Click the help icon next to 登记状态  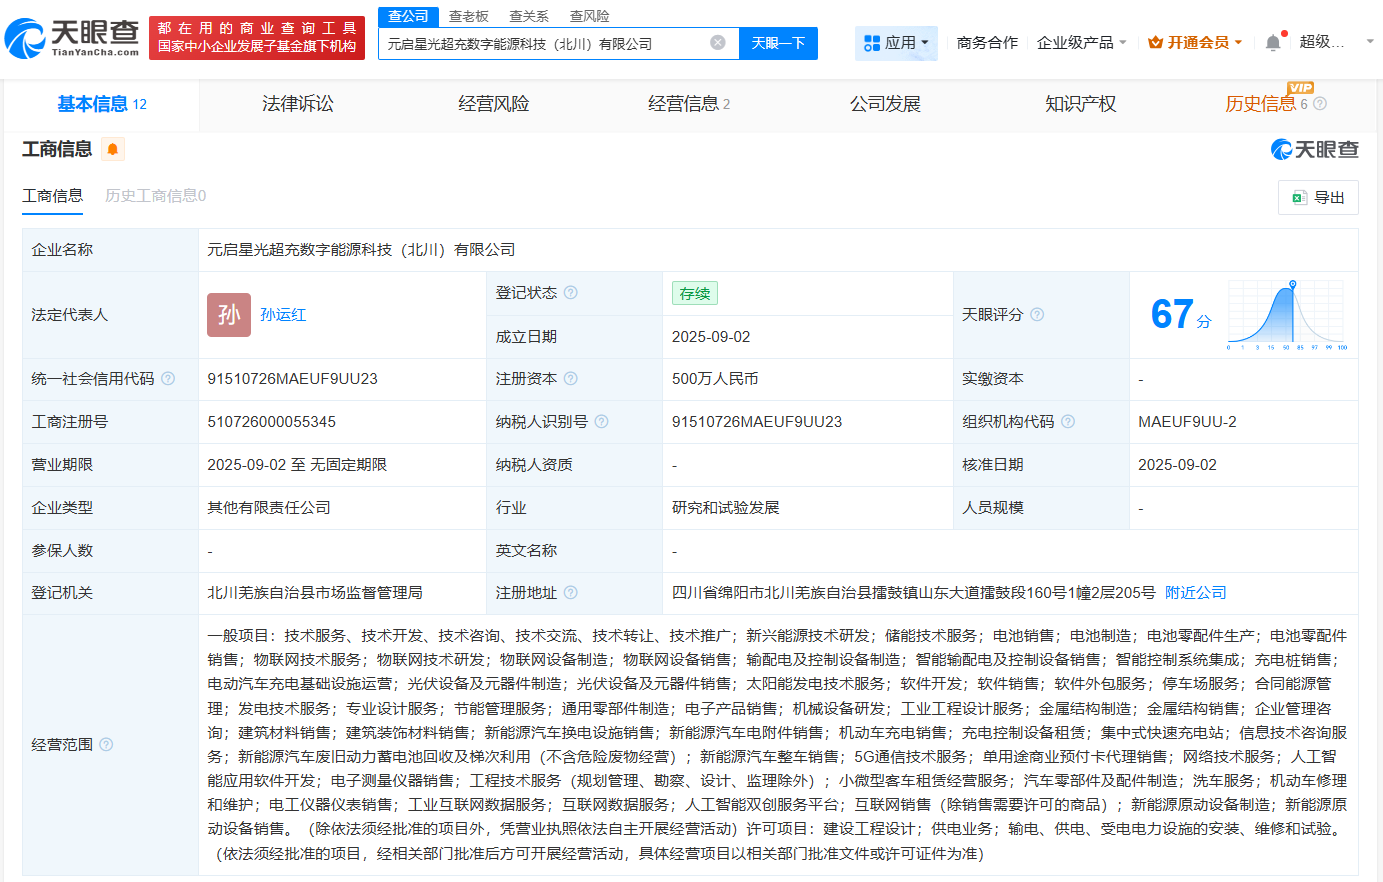pos(570,292)
